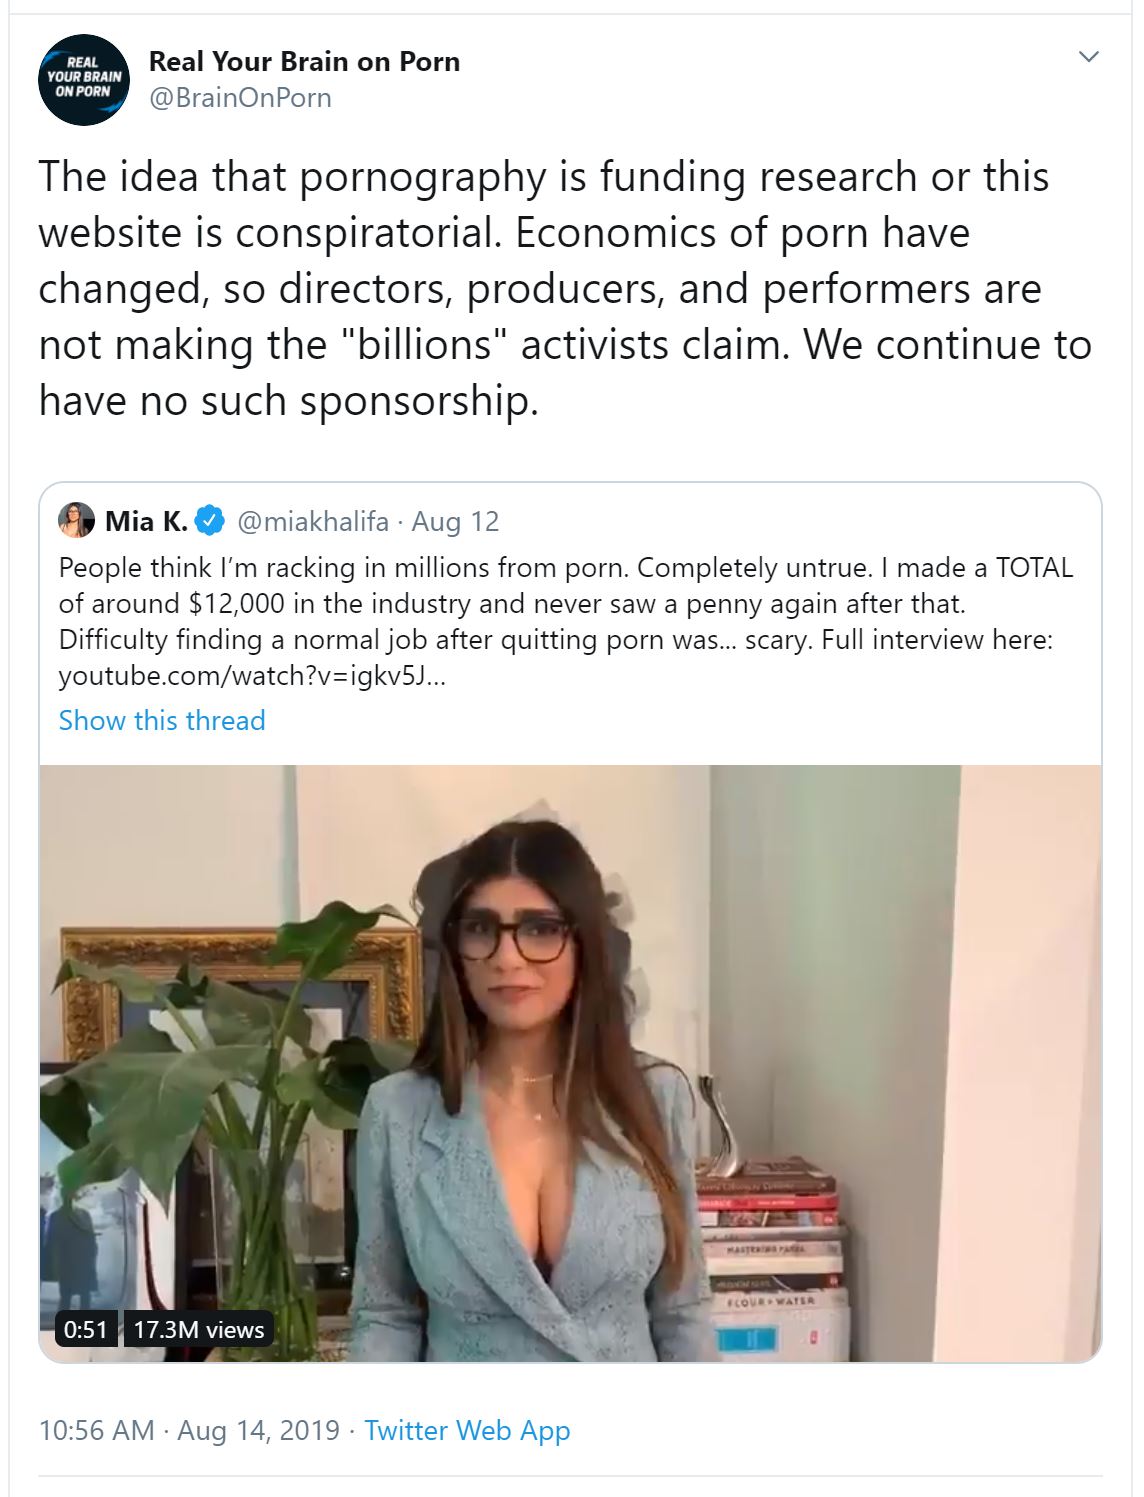
Task: Open the Mia K. display name
Action: click(x=146, y=521)
